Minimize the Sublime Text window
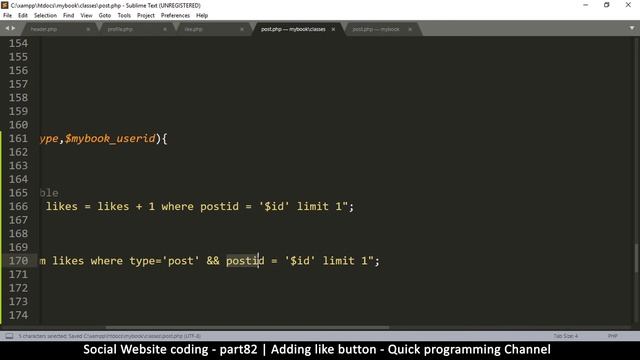The image size is (640, 360). 586,5
